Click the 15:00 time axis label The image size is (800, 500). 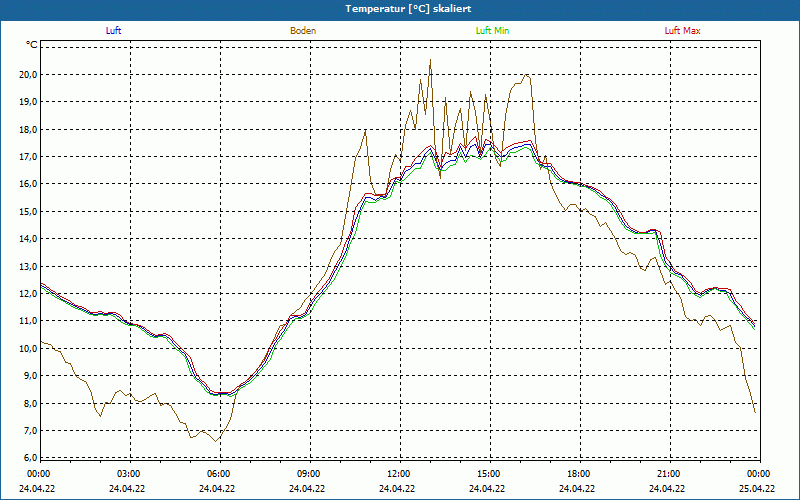coord(489,474)
